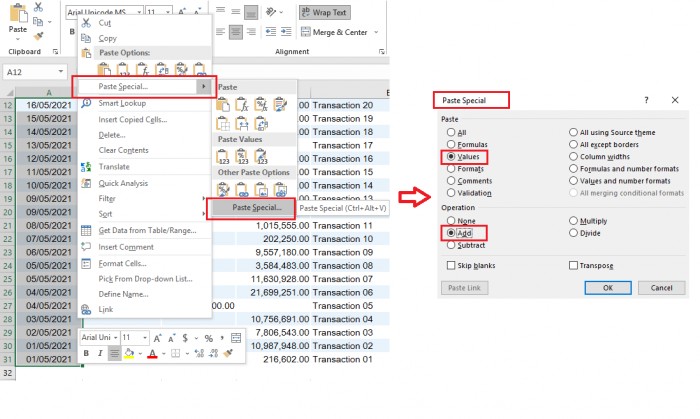Viewport: 700px width, 419px height.
Task: Open the Name Box dropdown for A12
Action: pos(60,72)
